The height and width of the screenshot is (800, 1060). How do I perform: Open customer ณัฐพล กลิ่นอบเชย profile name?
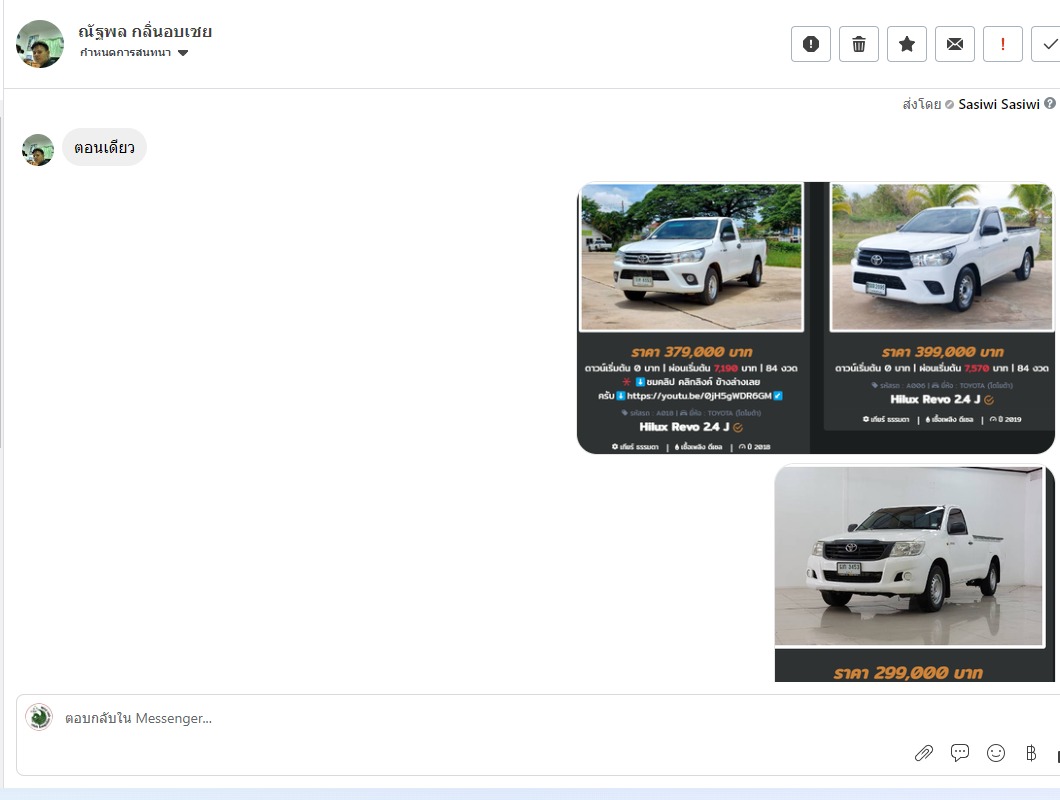point(145,31)
